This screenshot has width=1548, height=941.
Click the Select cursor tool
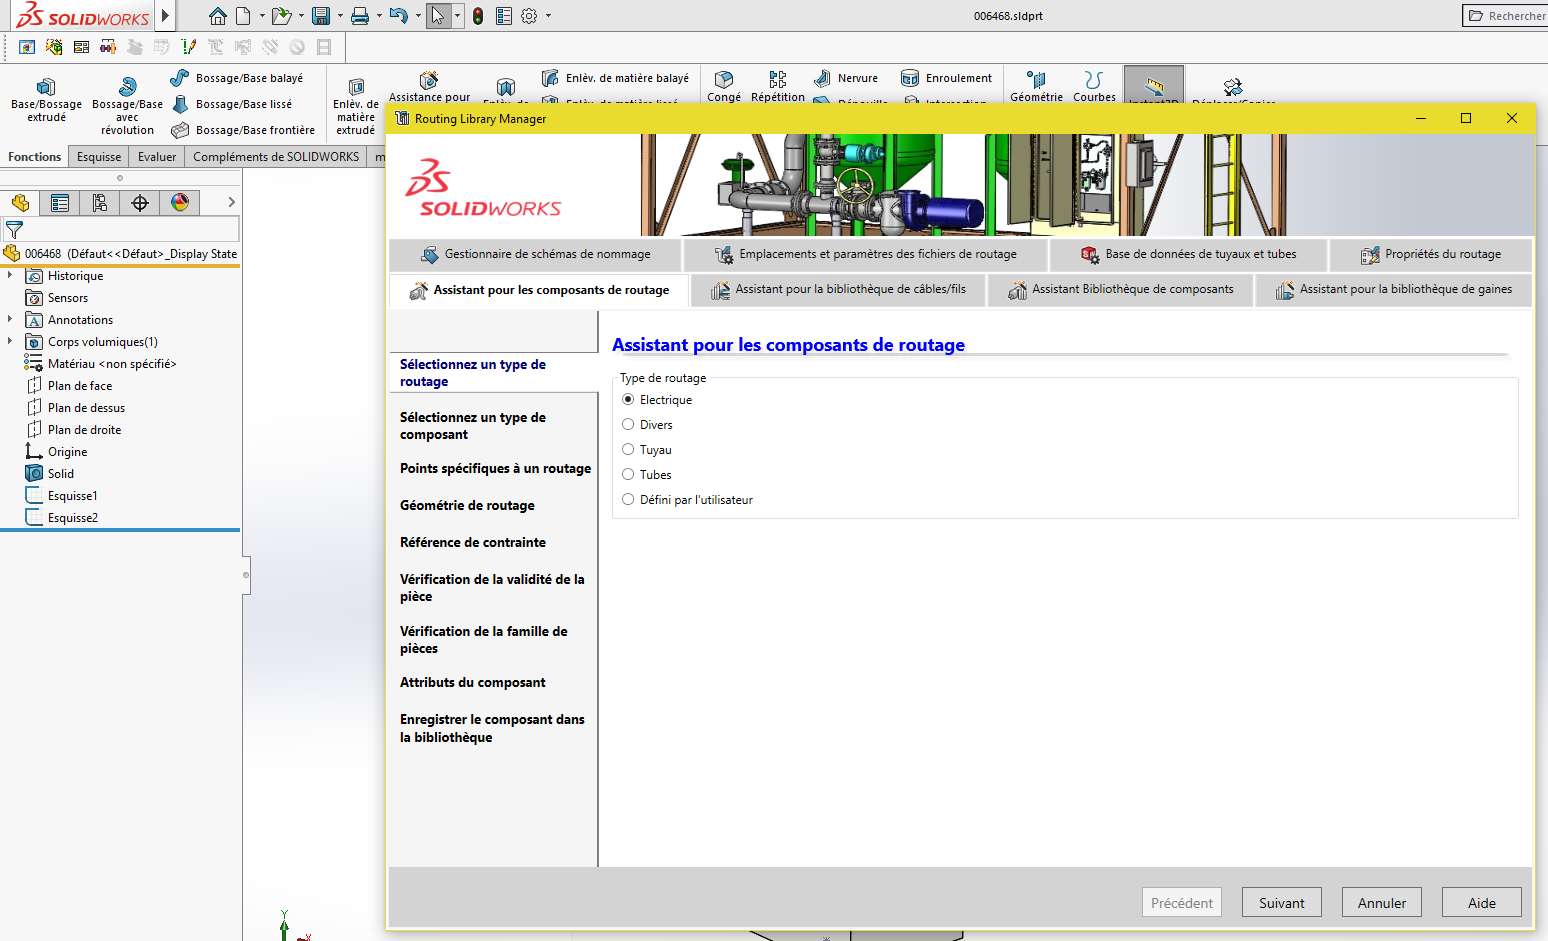[438, 16]
